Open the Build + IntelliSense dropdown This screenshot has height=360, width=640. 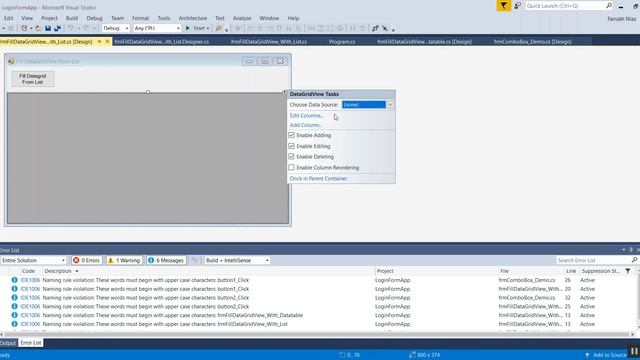(x=267, y=260)
